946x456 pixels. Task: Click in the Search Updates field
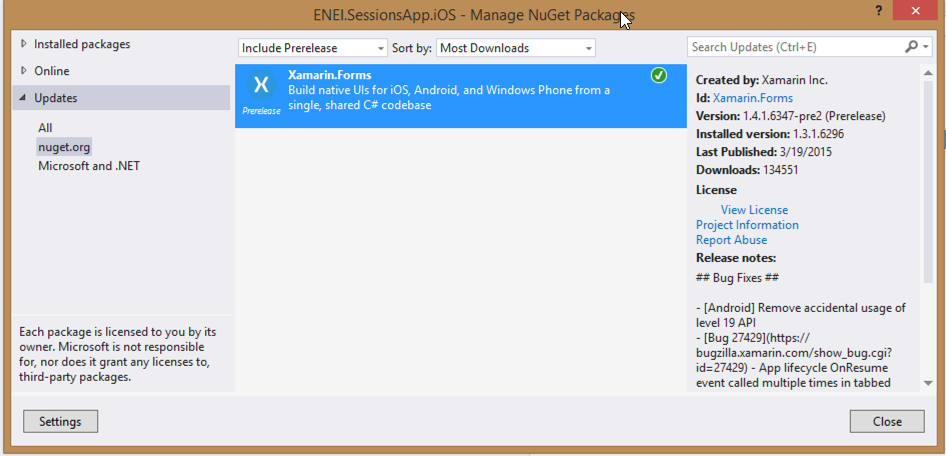(795, 47)
